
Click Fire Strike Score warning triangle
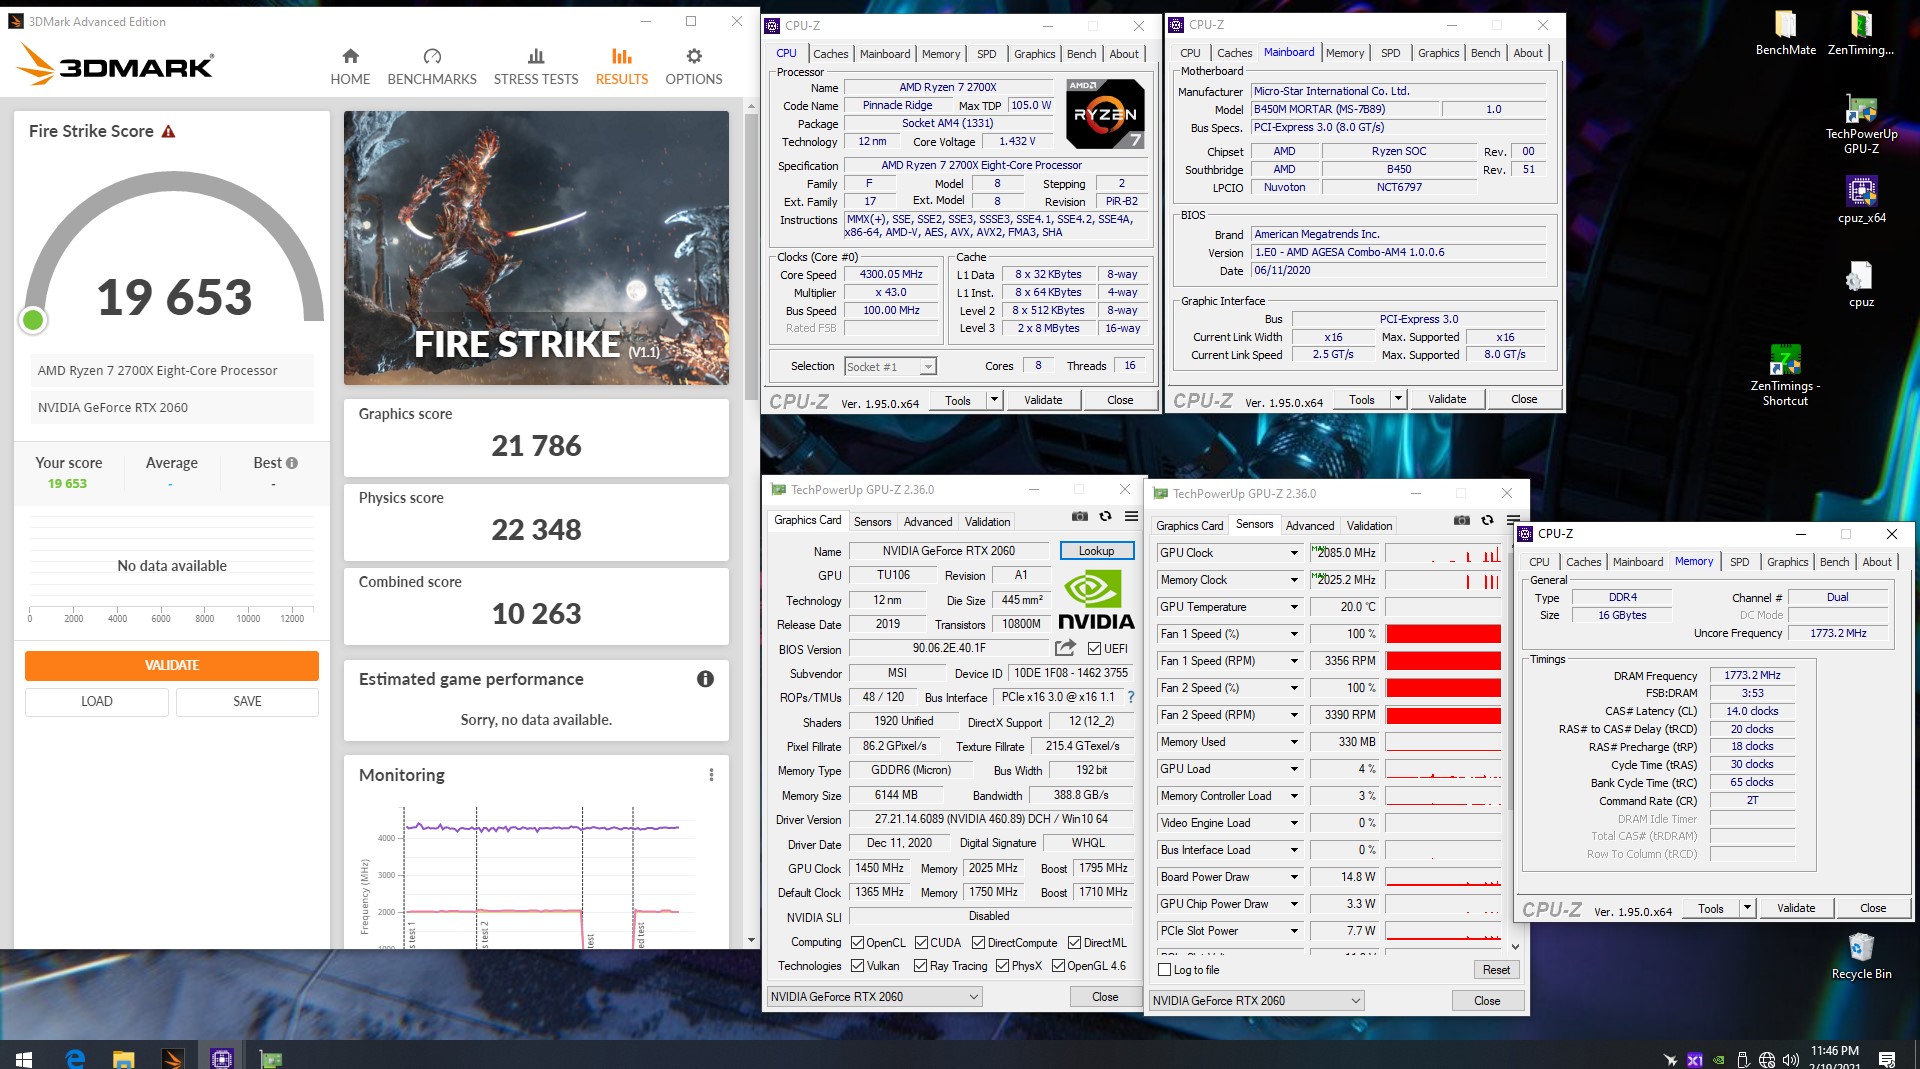pos(169,131)
